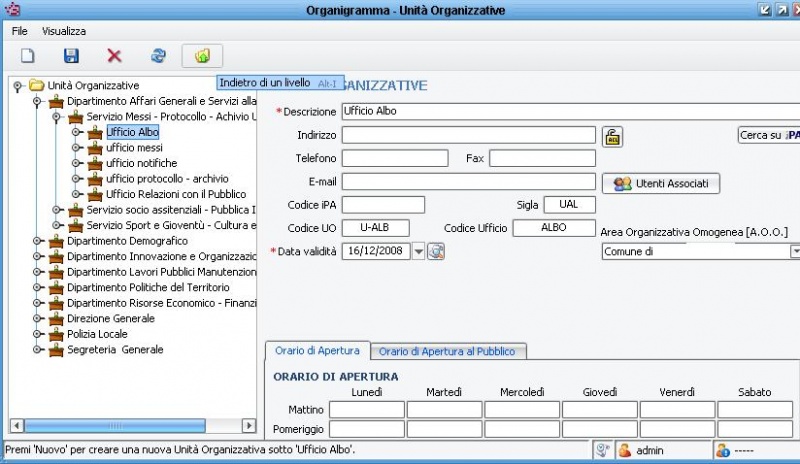
Task: Select ufficio notifiche in the tree
Action: click(x=141, y=163)
